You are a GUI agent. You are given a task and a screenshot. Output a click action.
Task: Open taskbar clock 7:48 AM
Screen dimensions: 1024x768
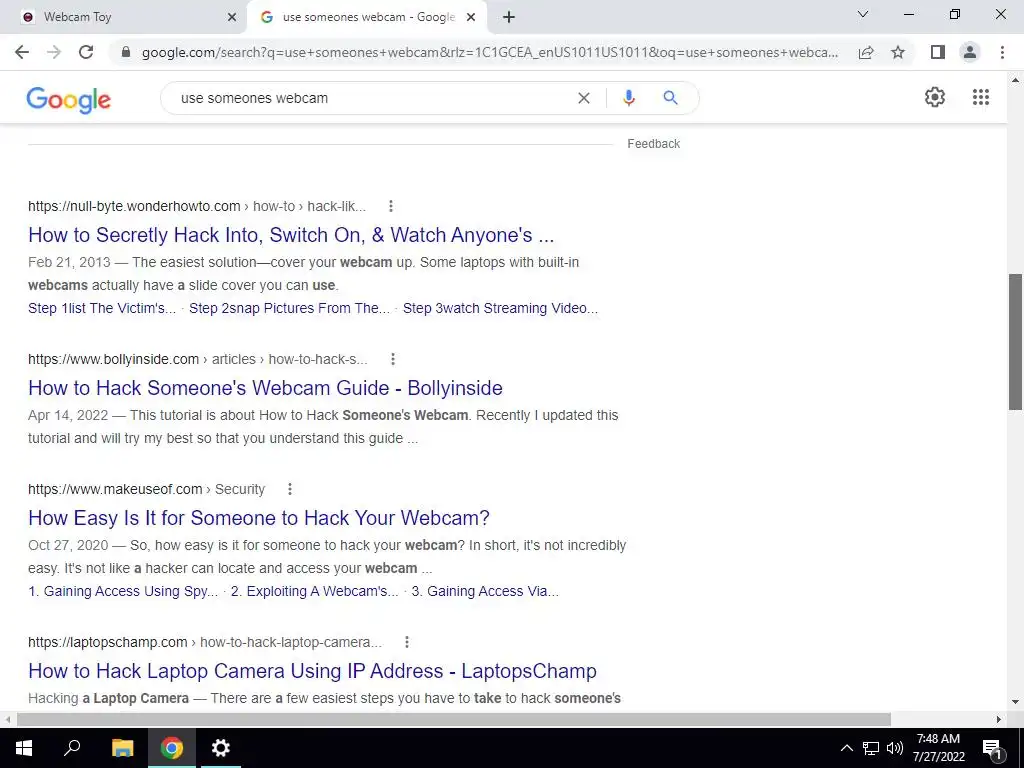pyautogui.click(x=938, y=748)
